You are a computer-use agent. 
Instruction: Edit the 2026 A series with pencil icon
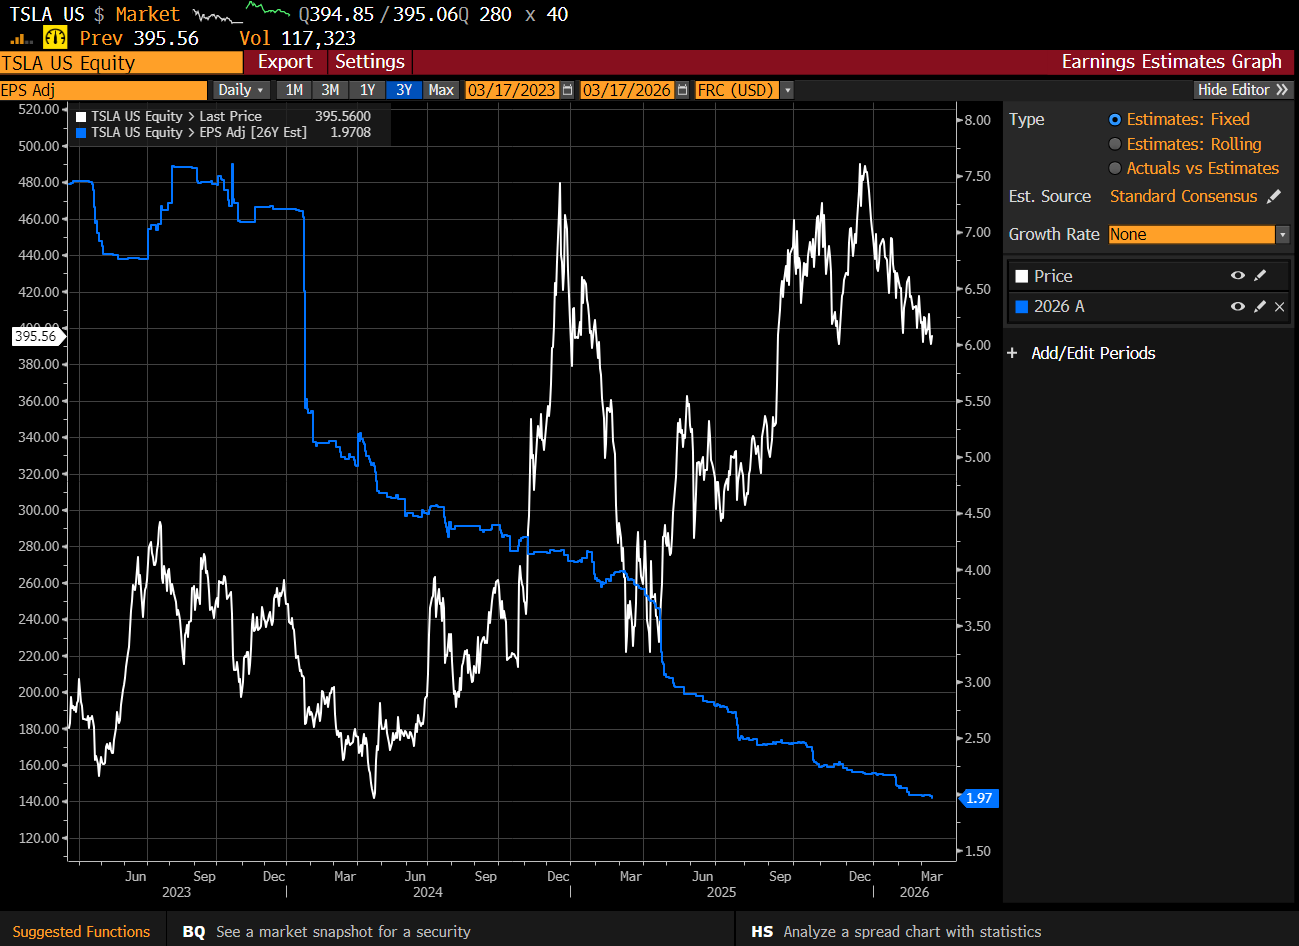[x=1260, y=306]
